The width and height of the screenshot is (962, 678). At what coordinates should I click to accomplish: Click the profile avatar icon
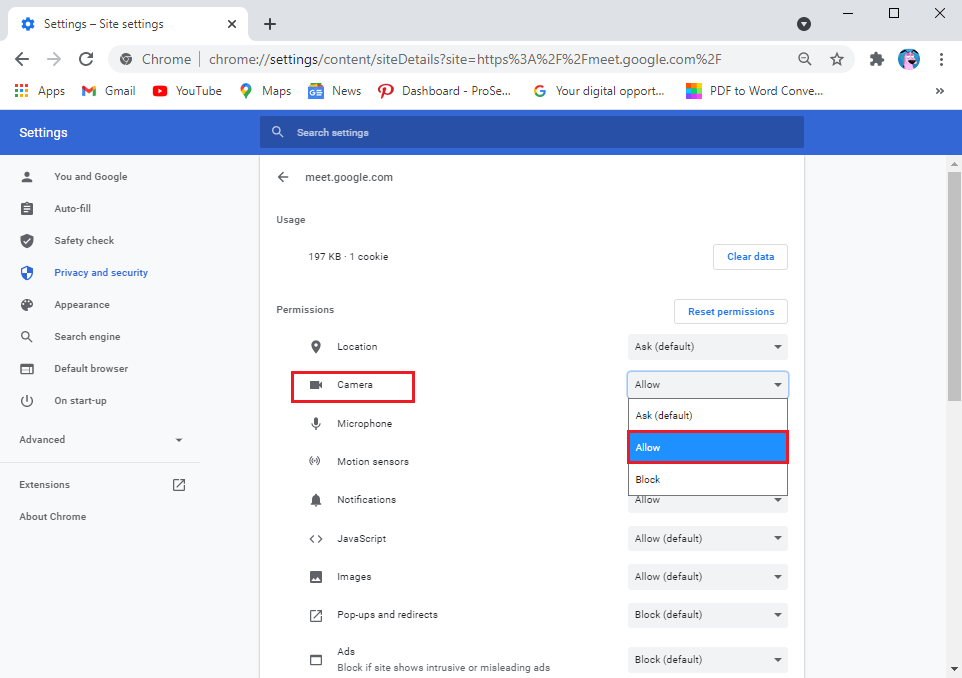pos(909,59)
